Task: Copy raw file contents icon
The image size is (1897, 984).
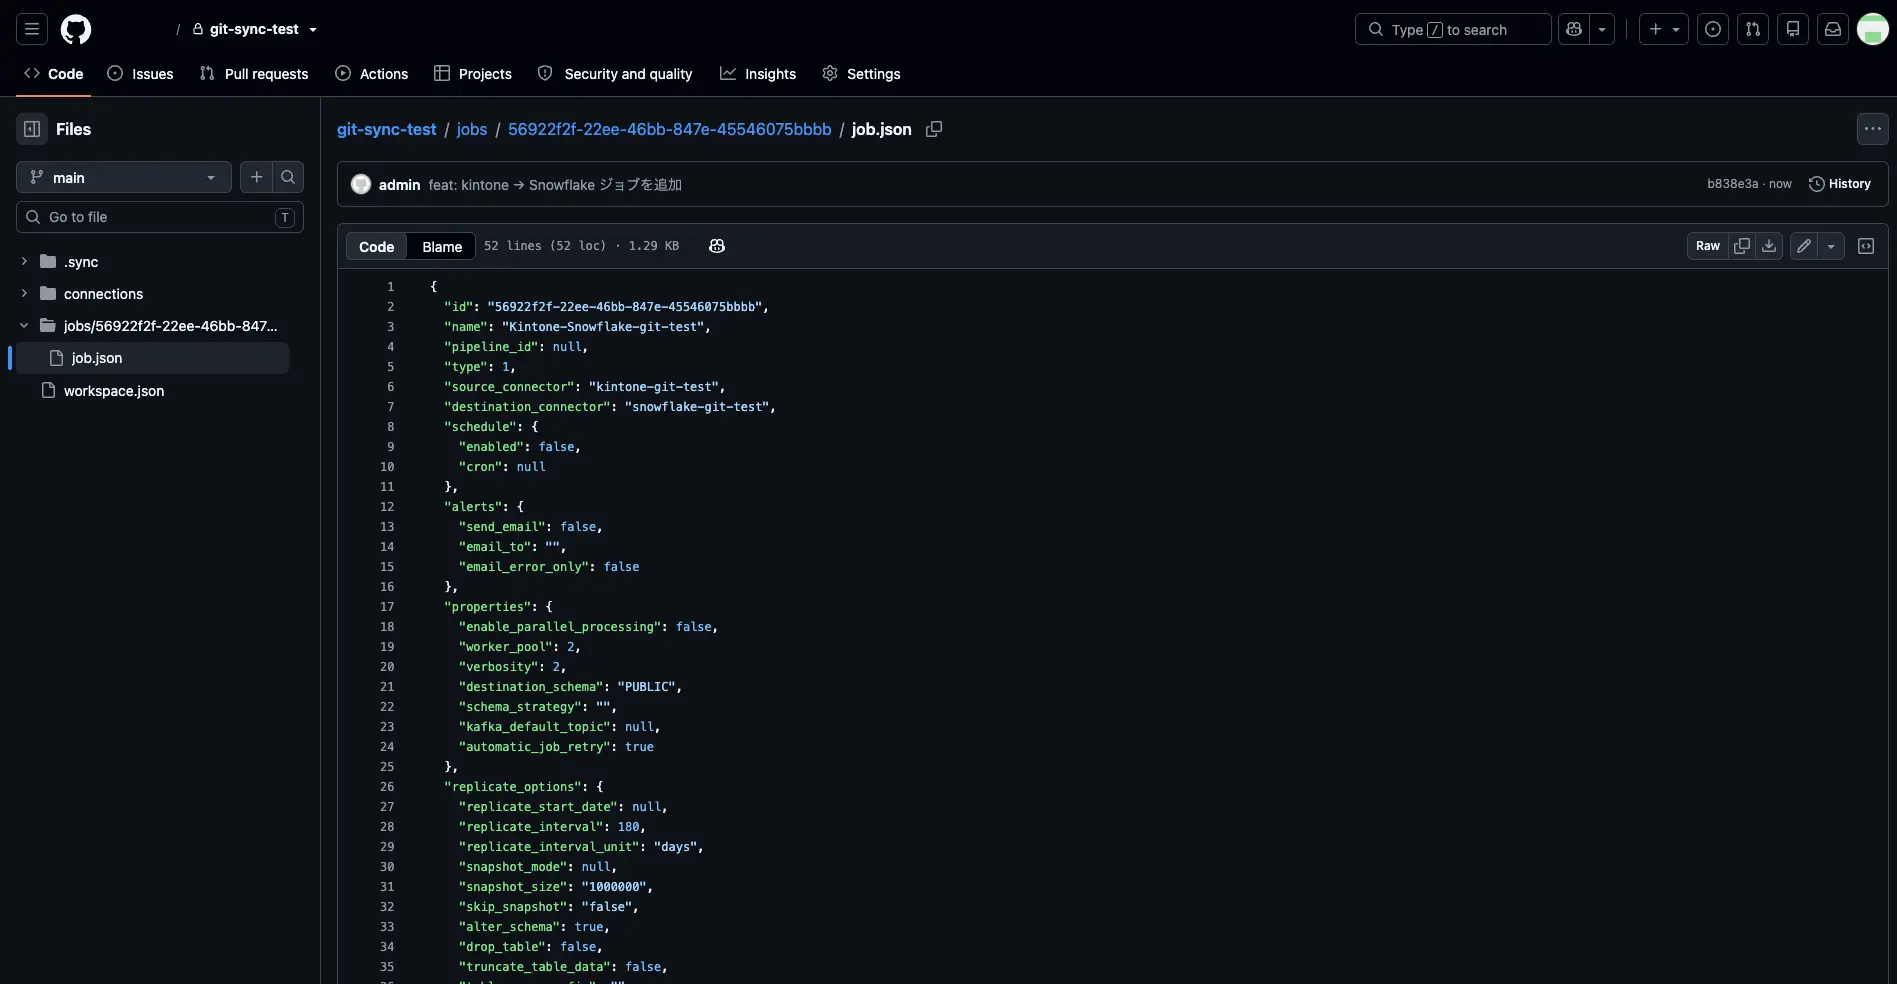Action: pyautogui.click(x=1742, y=246)
